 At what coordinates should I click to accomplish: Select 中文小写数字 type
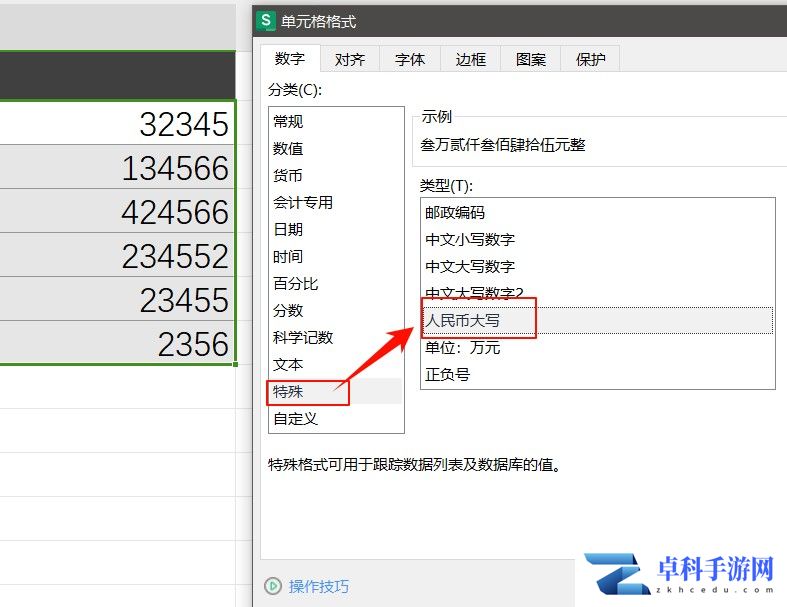pyautogui.click(x=597, y=239)
